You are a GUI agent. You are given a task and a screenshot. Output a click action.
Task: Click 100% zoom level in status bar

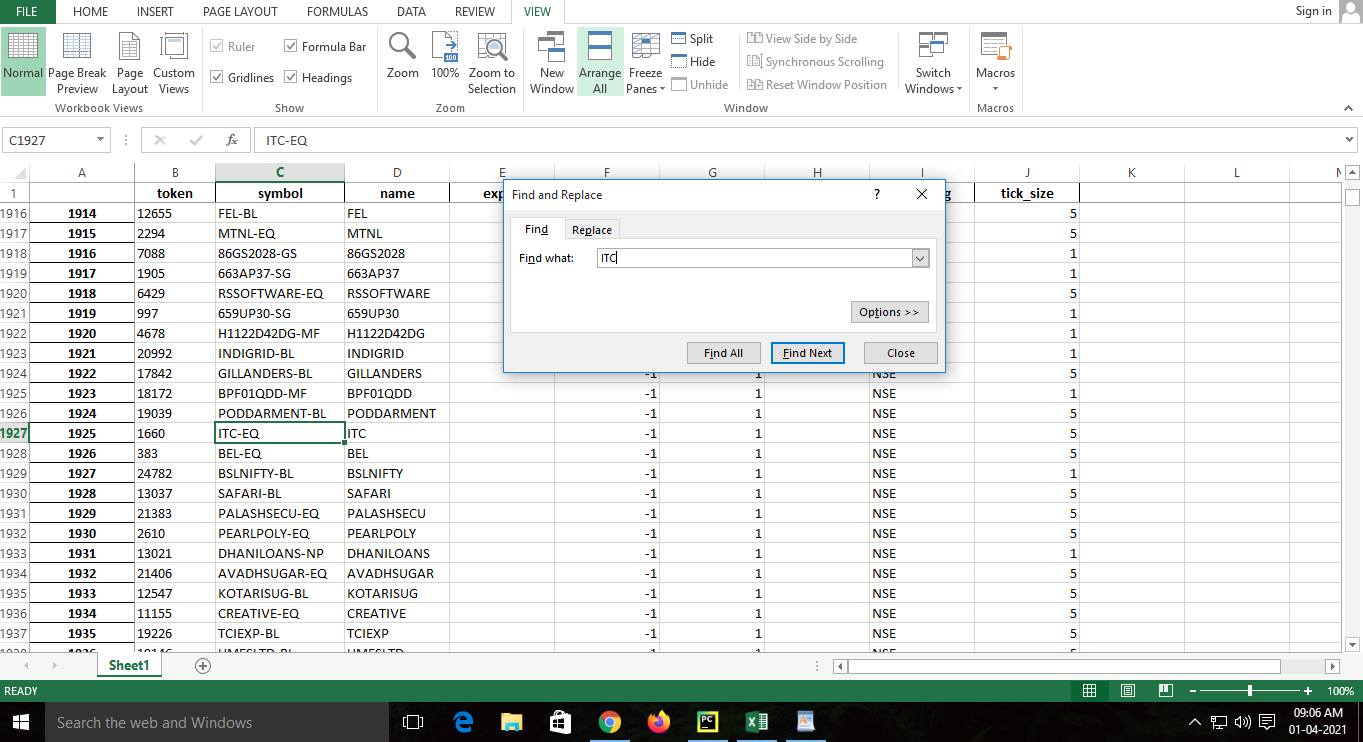tap(1340, 691)
